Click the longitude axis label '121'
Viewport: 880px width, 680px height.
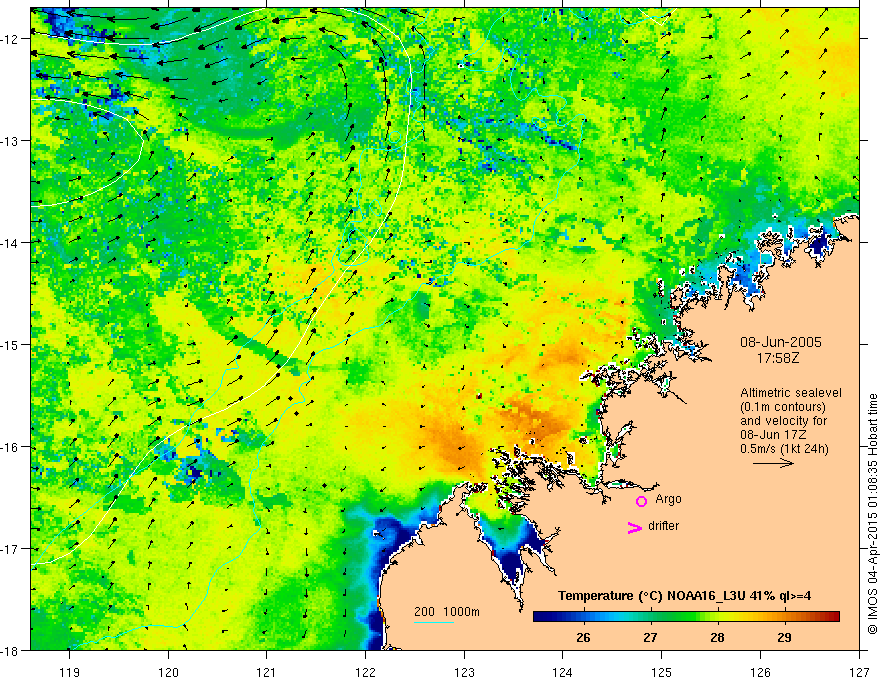click(267, 672)
